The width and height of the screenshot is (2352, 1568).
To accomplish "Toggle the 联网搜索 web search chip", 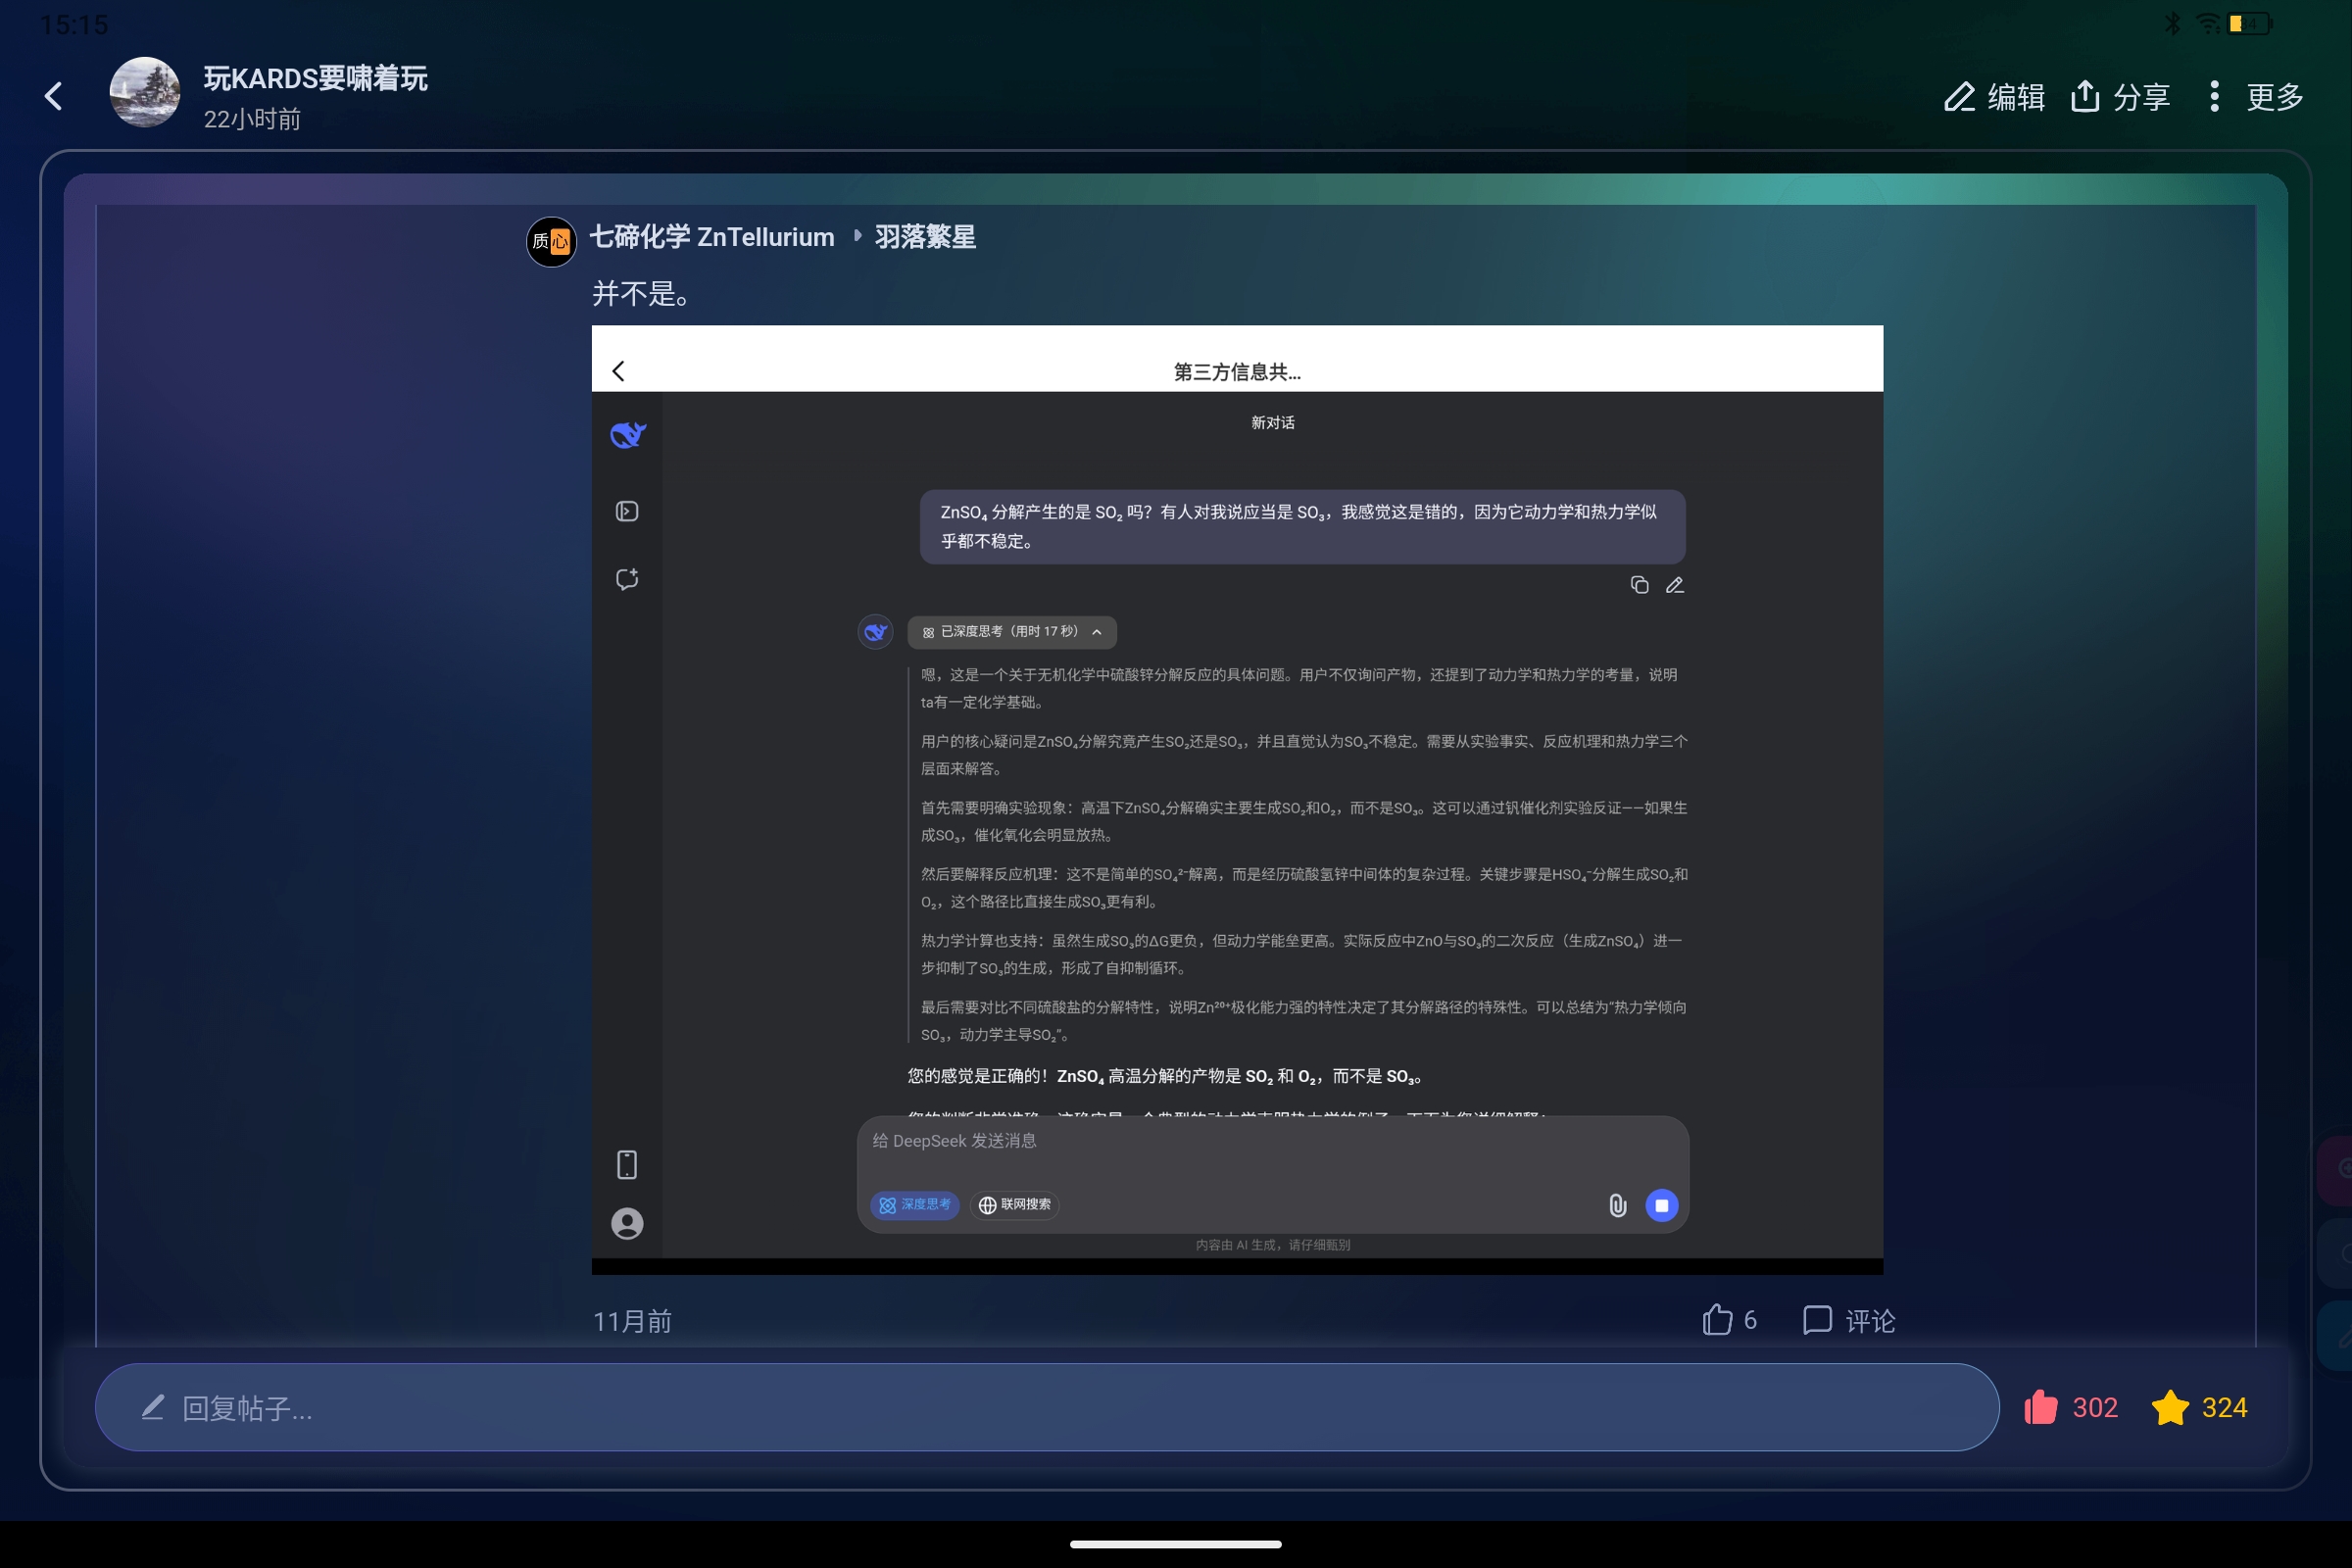I will pyautogui.click(x=1015, y=1205).
